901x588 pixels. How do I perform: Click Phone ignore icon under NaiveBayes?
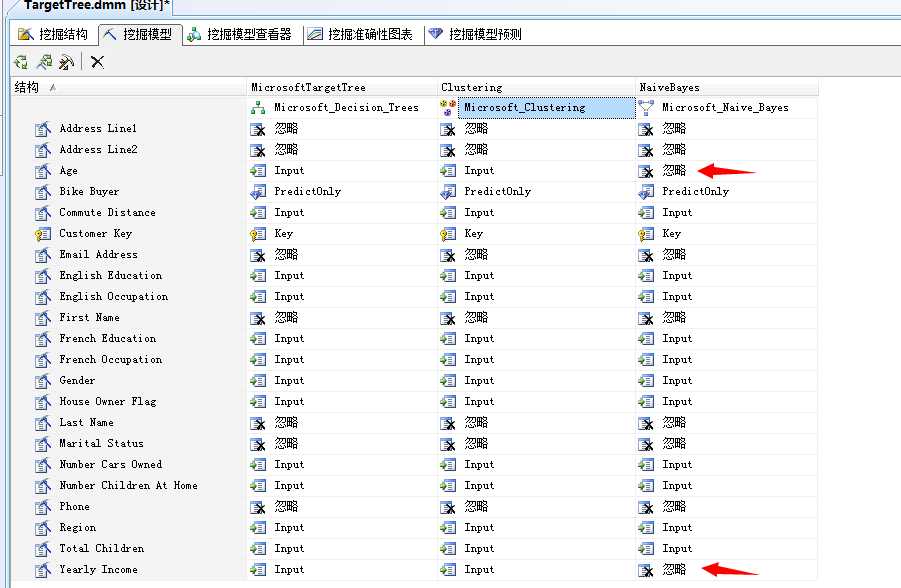click(x=646, y=508)
